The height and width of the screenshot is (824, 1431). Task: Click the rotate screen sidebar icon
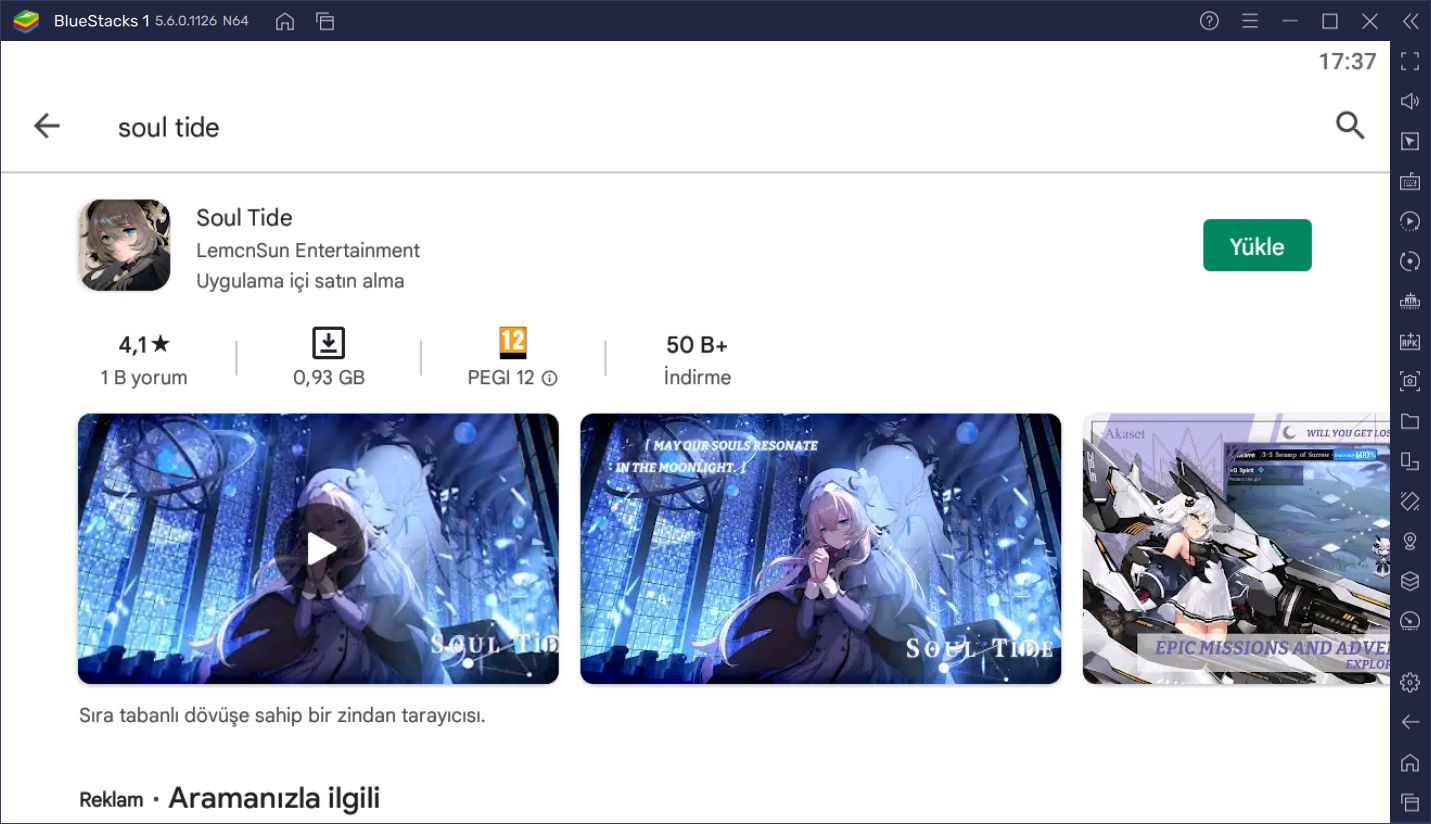point(1410,500)
